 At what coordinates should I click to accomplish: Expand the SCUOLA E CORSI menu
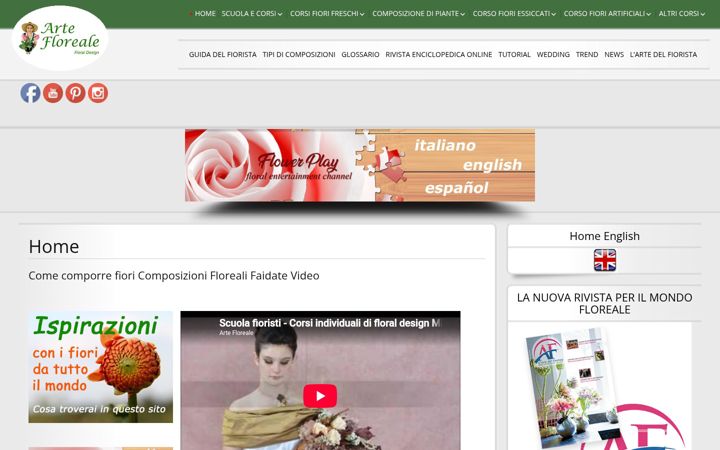pyautogui.click(x=252, y=14)
